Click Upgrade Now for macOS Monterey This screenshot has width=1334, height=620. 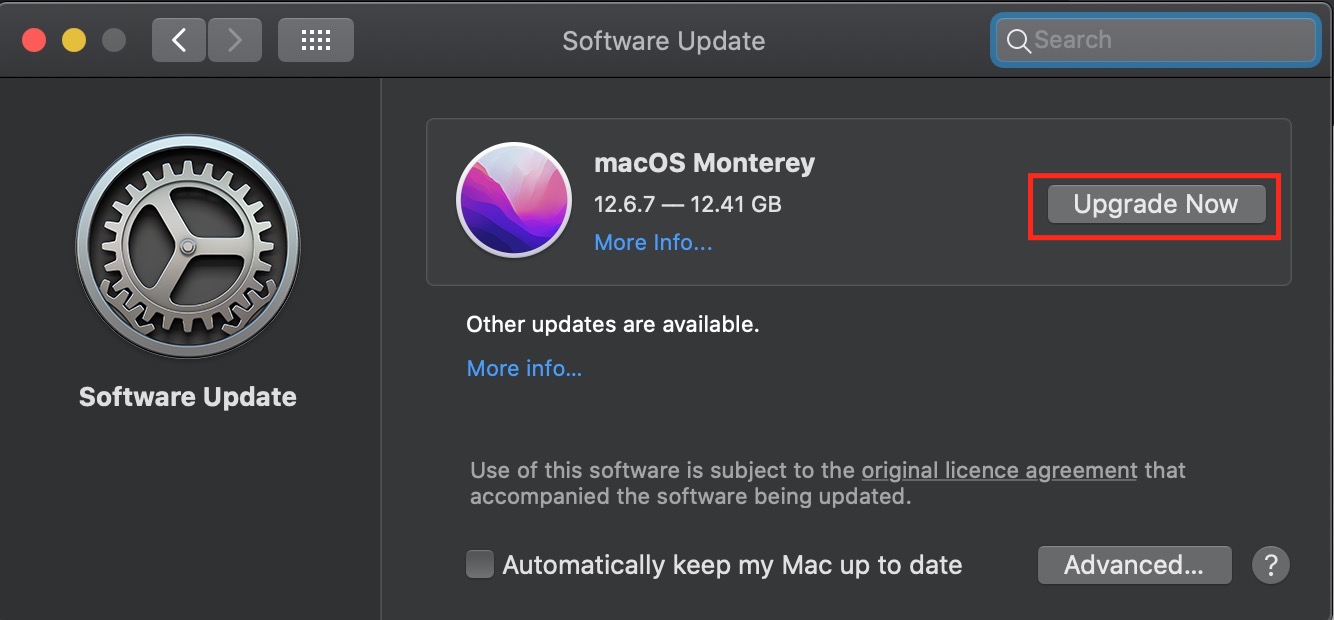click(x=1156, y=204)
